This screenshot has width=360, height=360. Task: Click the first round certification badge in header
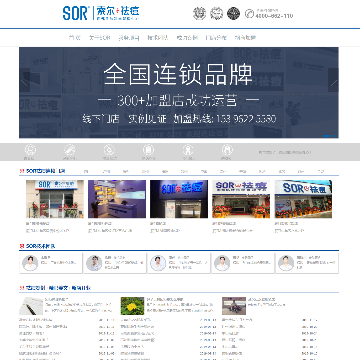[x=199, y=13]
